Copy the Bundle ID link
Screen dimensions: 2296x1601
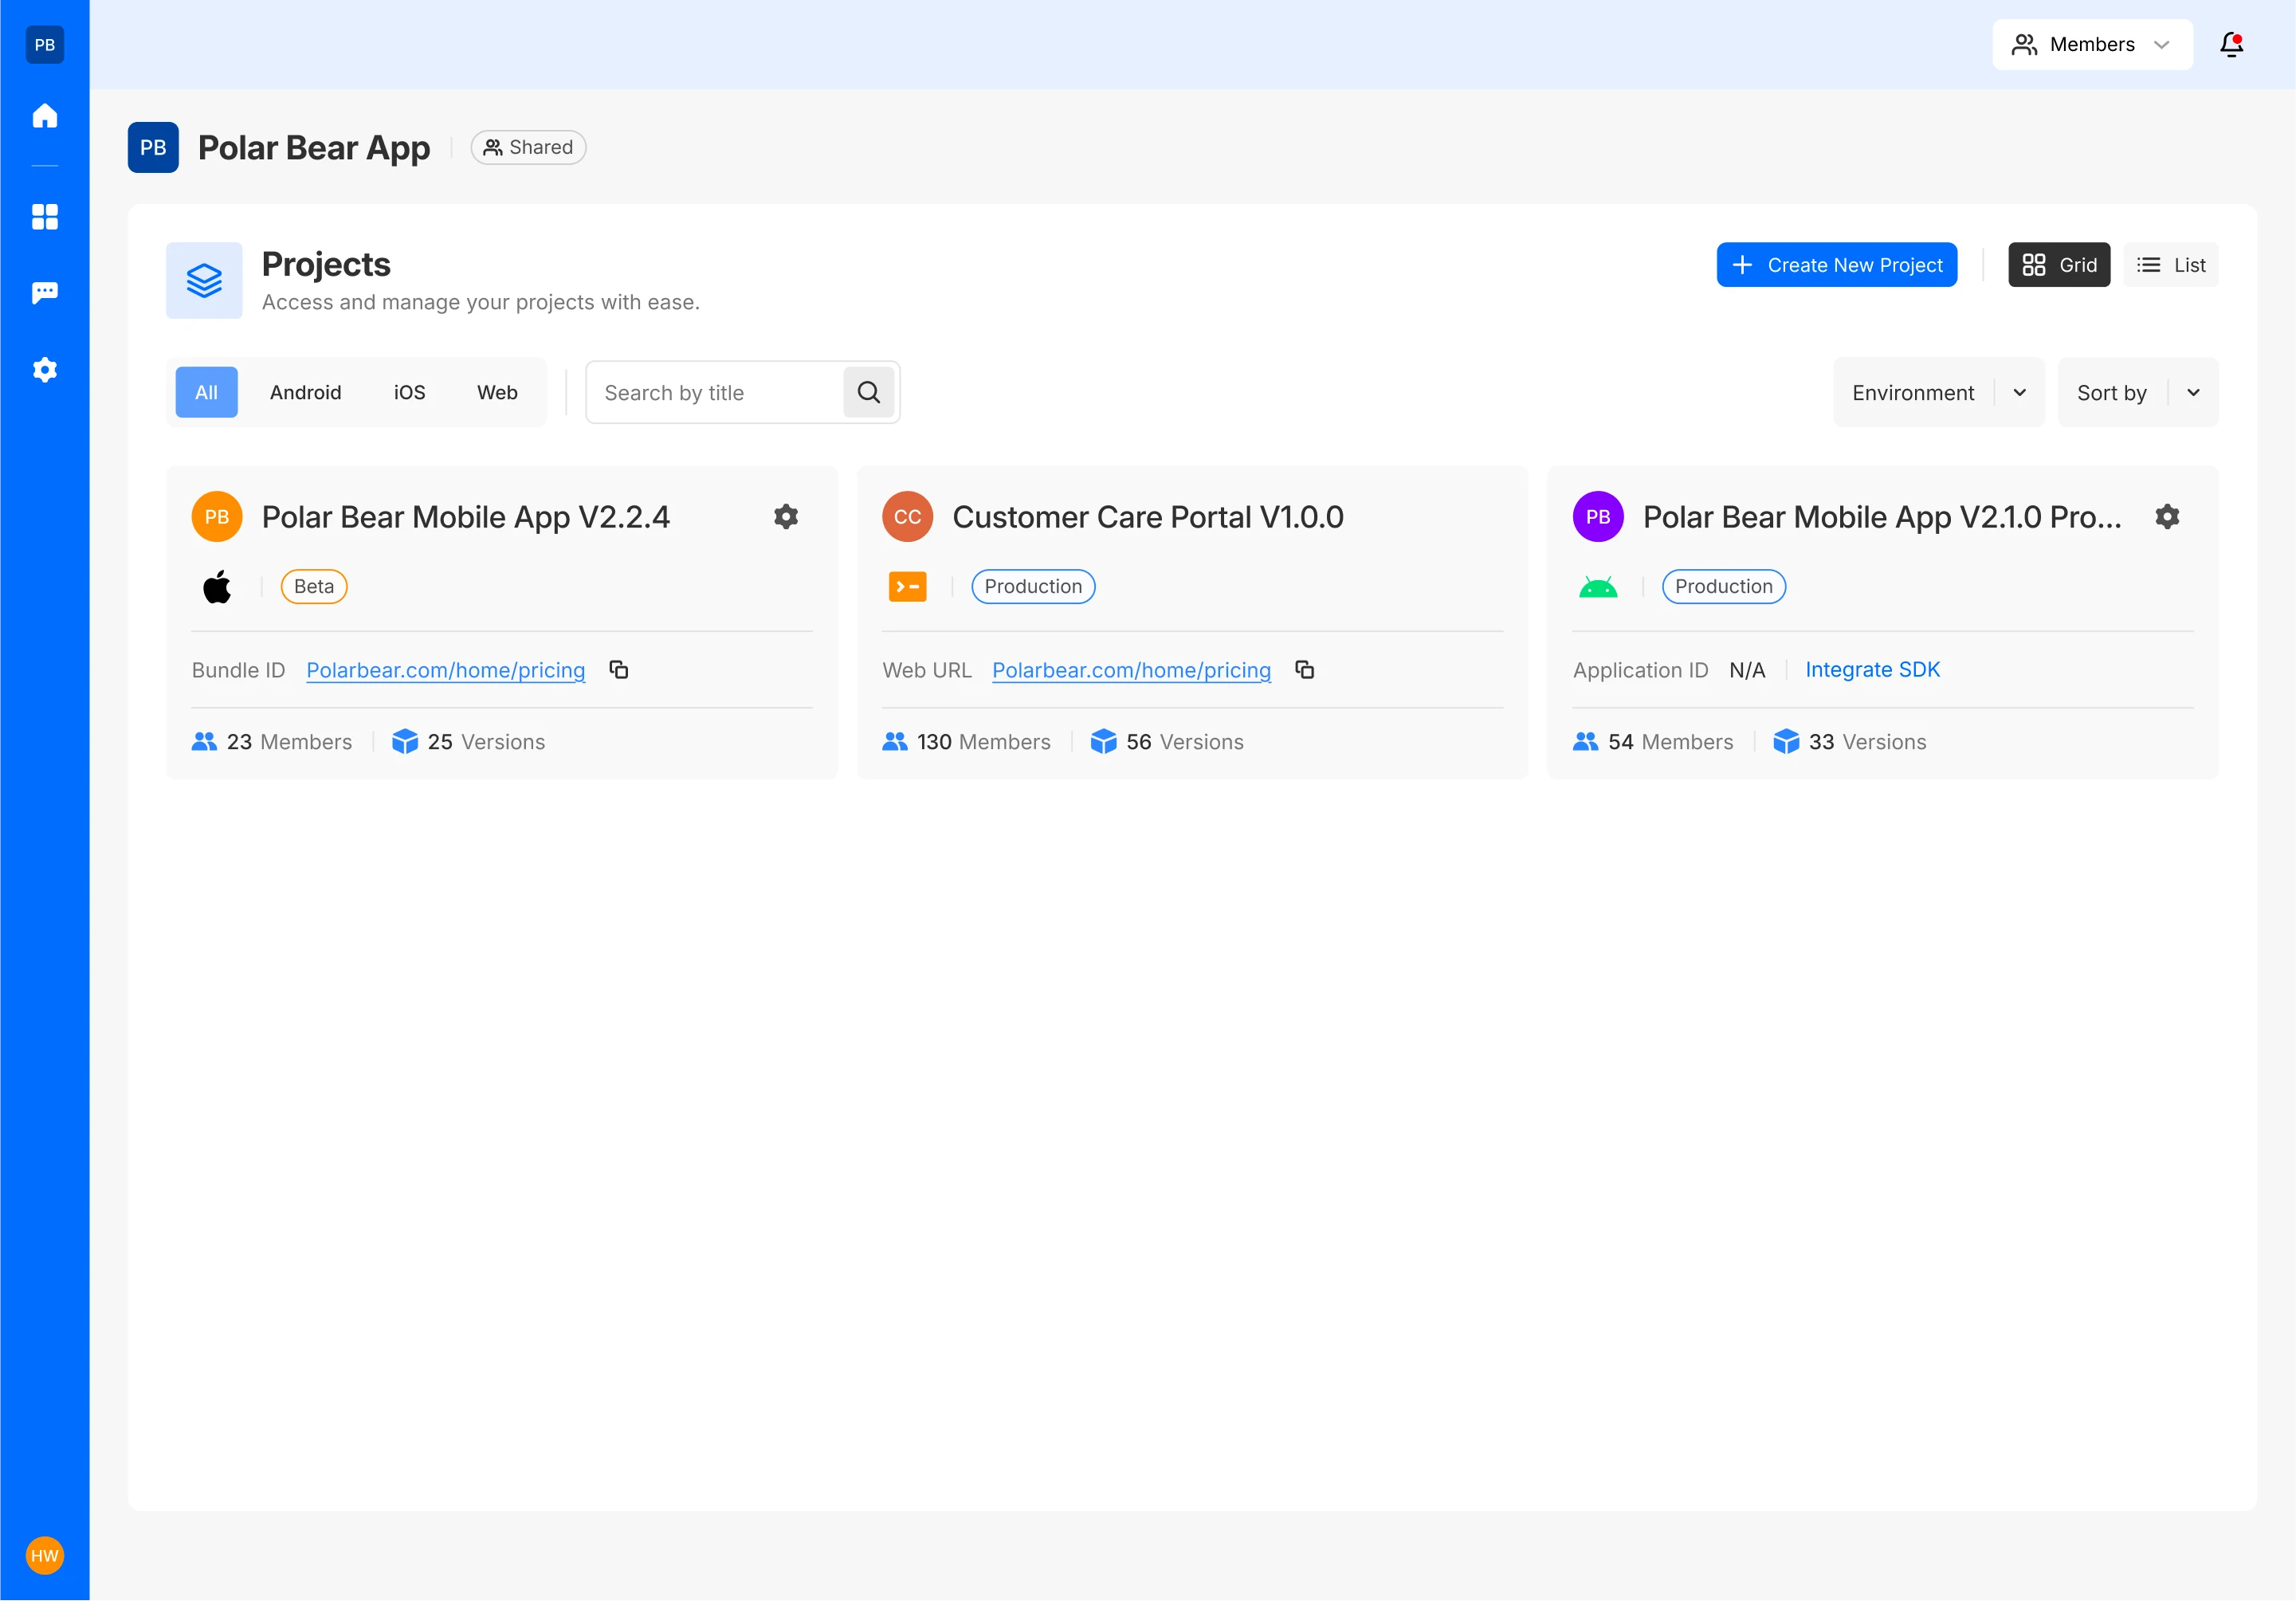coord(619,670)
